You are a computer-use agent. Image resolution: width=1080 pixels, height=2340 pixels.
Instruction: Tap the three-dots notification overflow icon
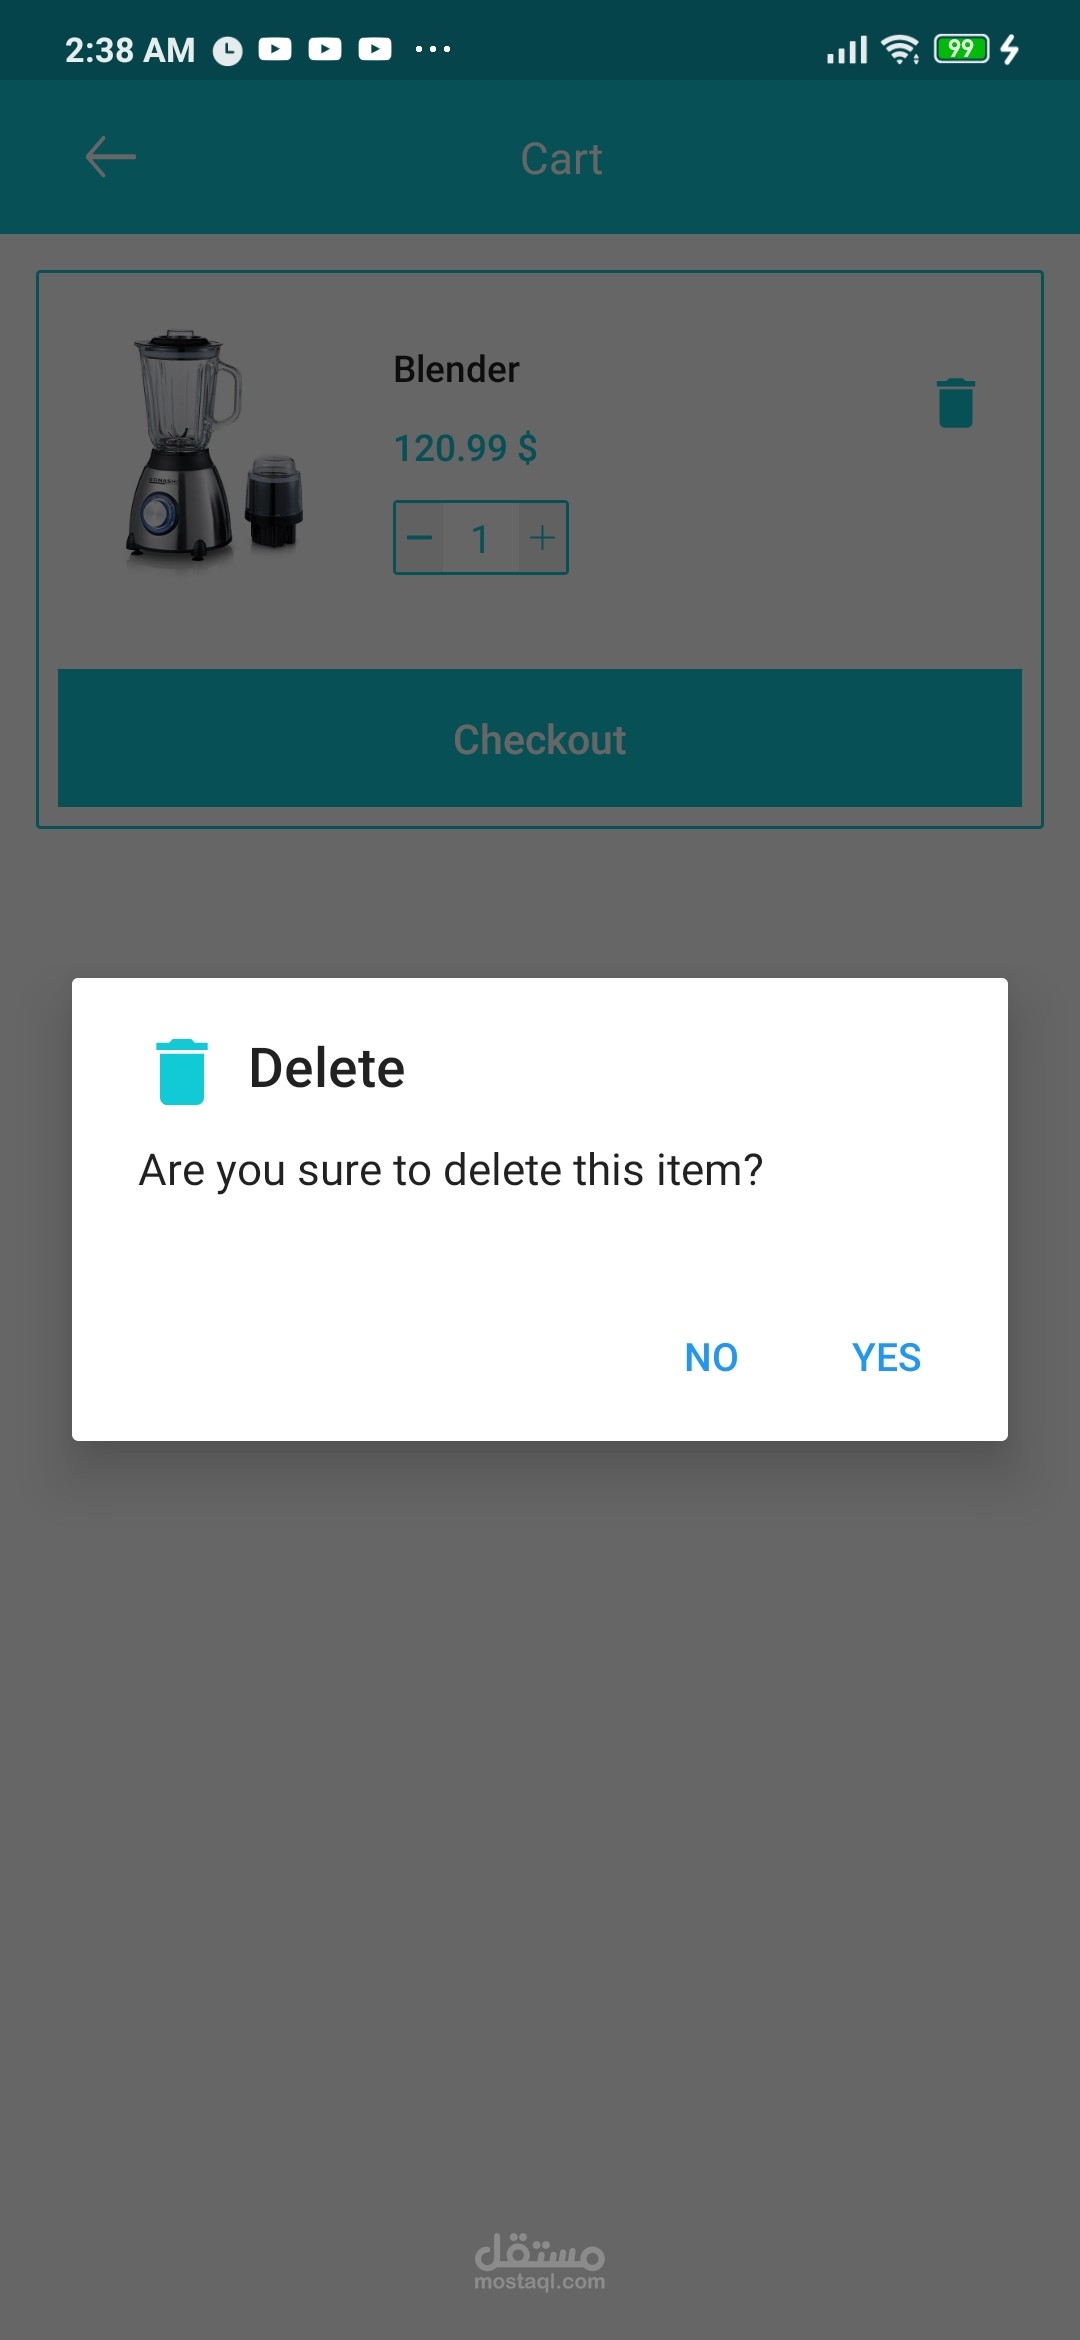coord(433,49)
